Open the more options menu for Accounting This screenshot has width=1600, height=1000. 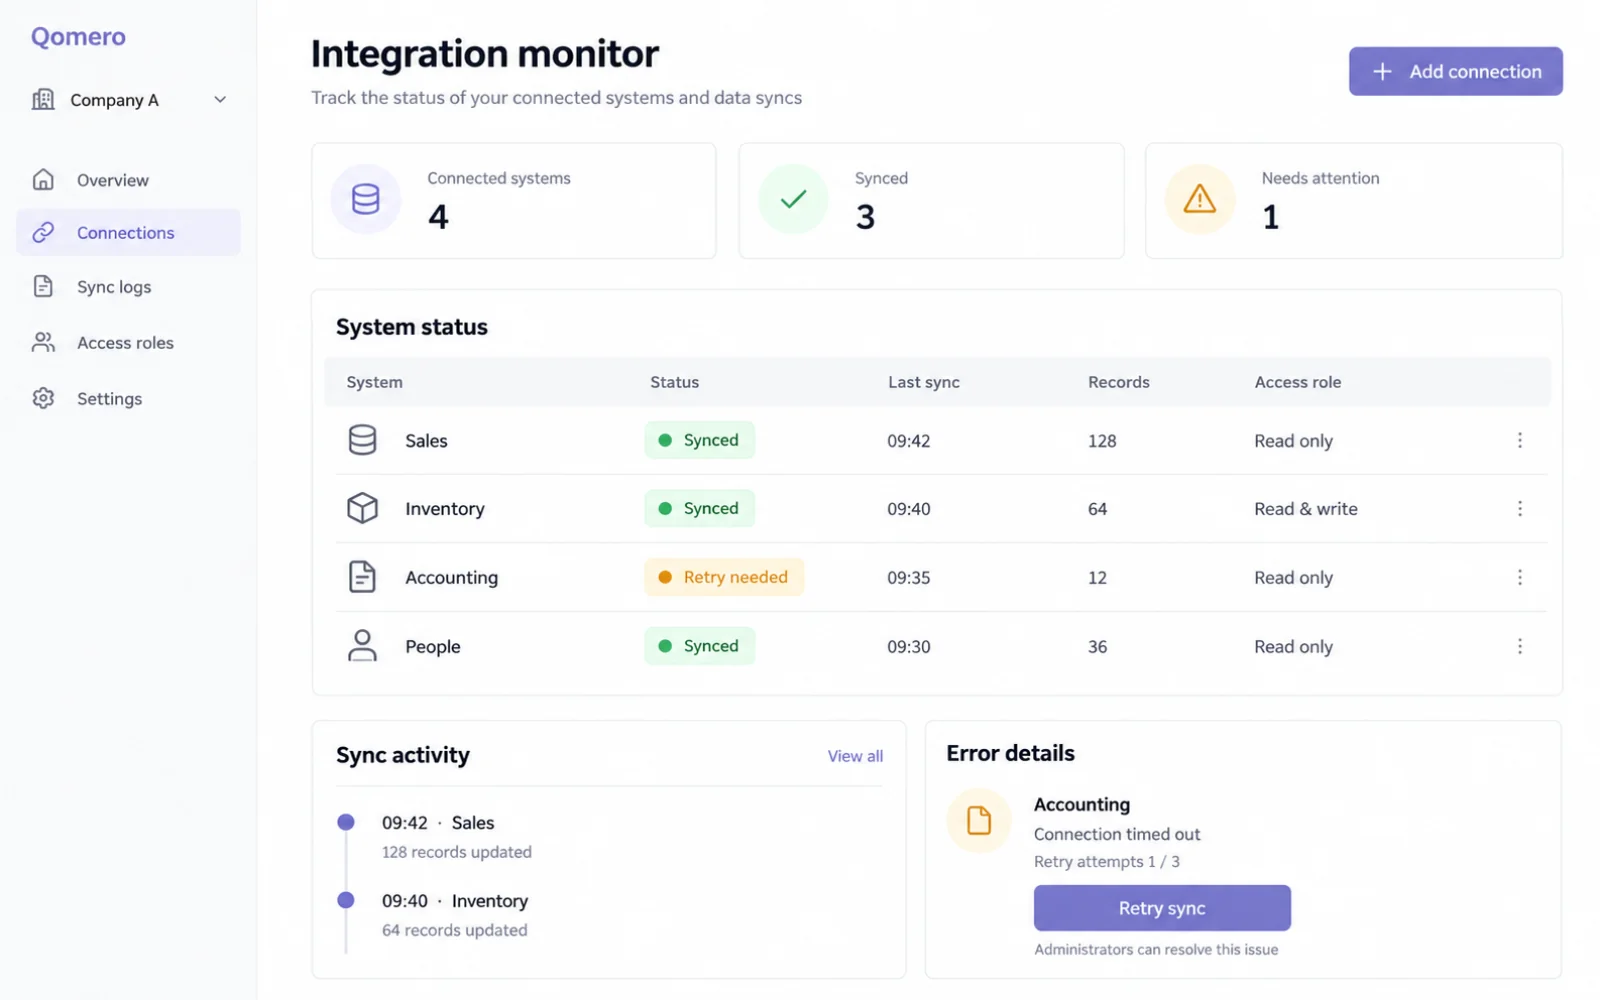tap(1519, 577)
